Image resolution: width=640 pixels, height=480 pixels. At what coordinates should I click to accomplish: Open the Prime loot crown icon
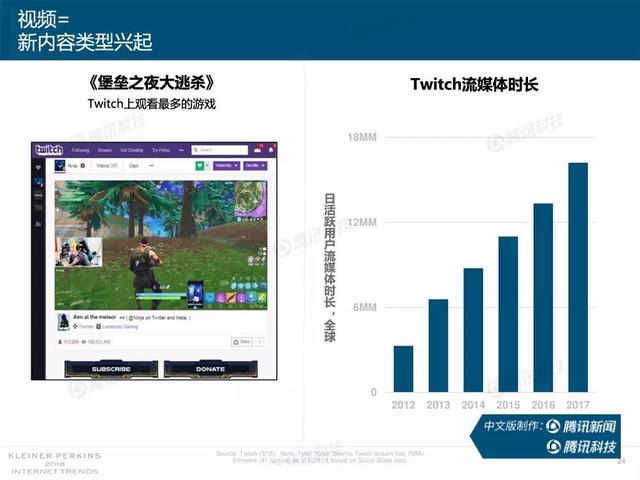pyautogui.click(x=258, y=150)
